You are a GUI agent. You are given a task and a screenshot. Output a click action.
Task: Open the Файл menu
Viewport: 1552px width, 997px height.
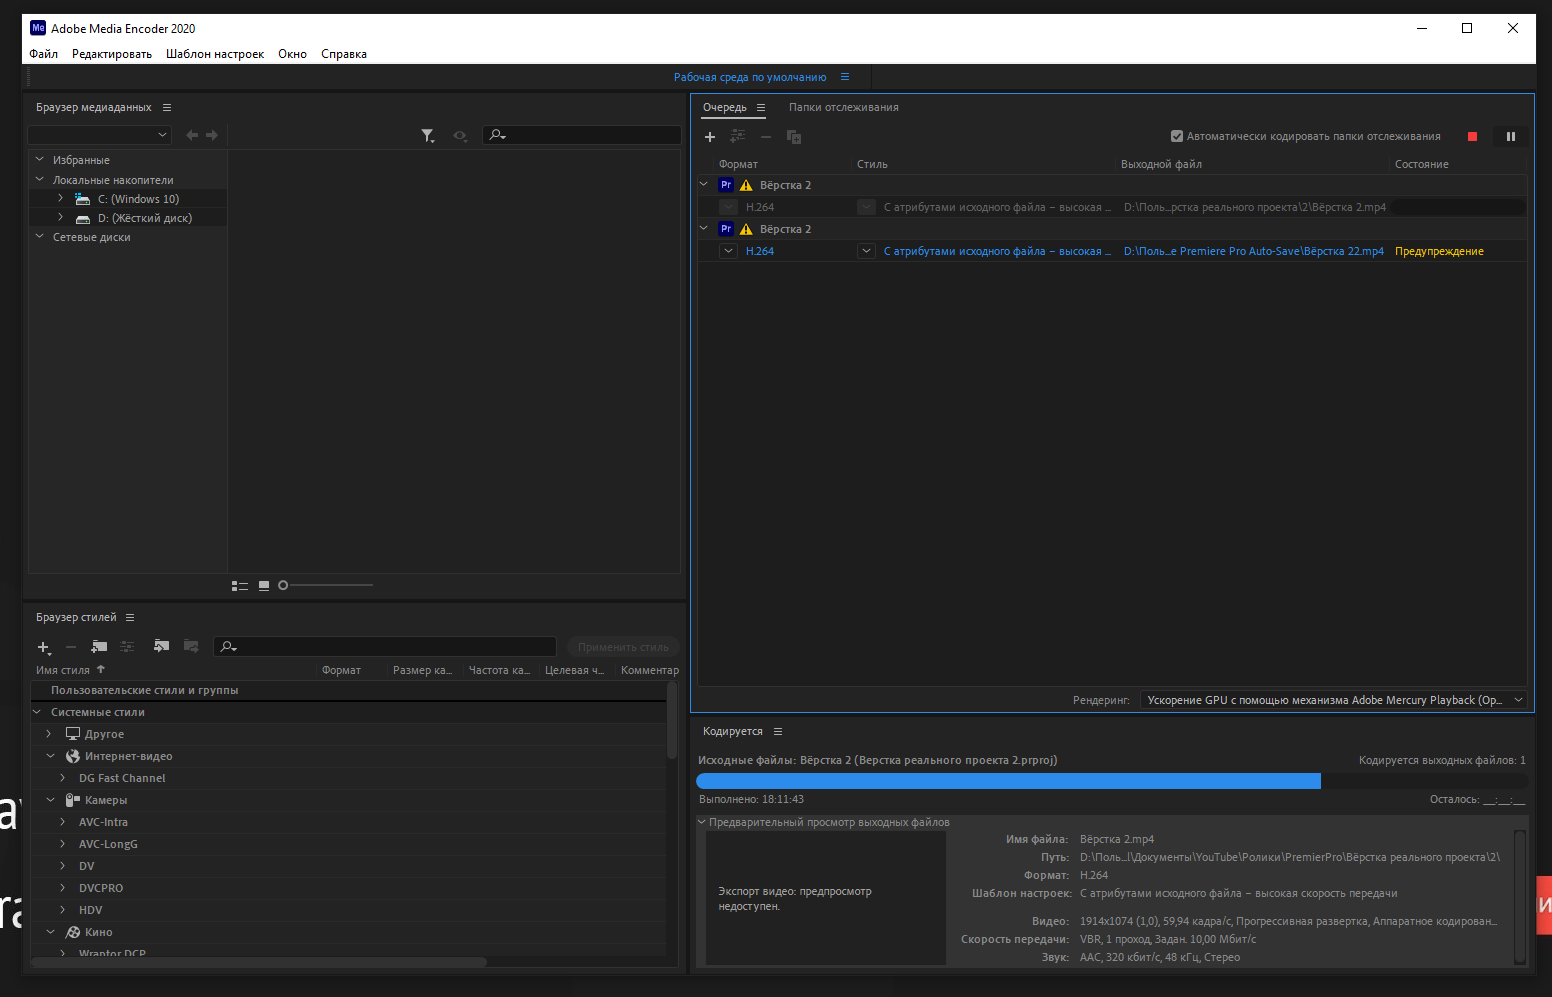[43, 54]
